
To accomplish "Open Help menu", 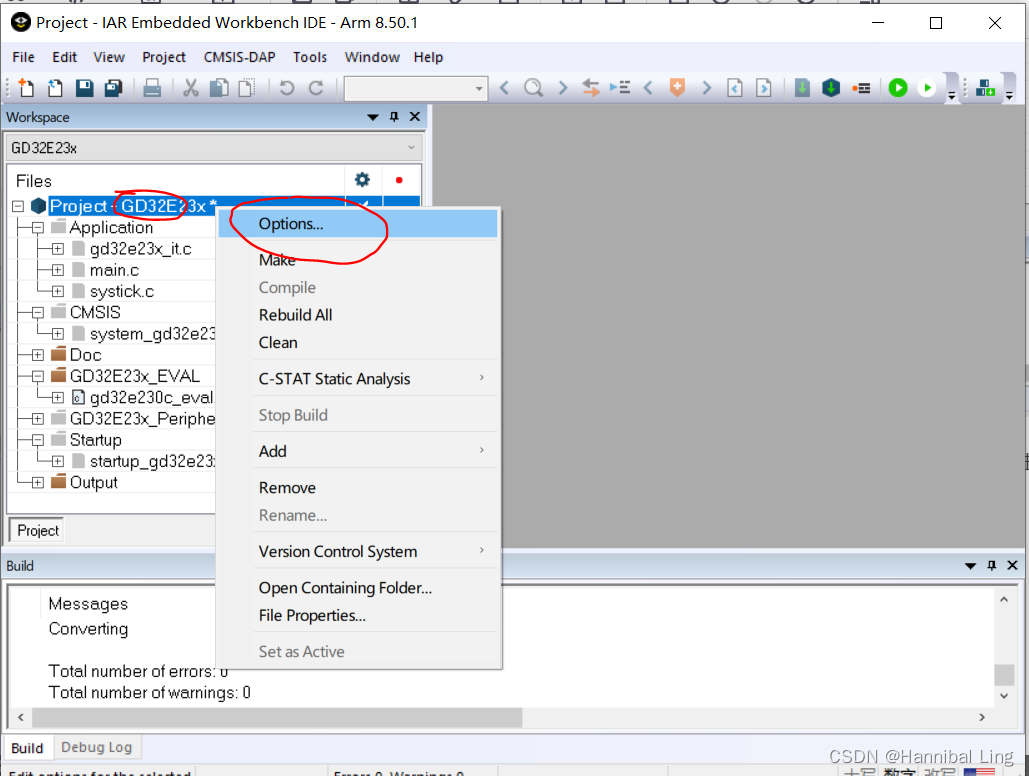I will pos(428,57).
